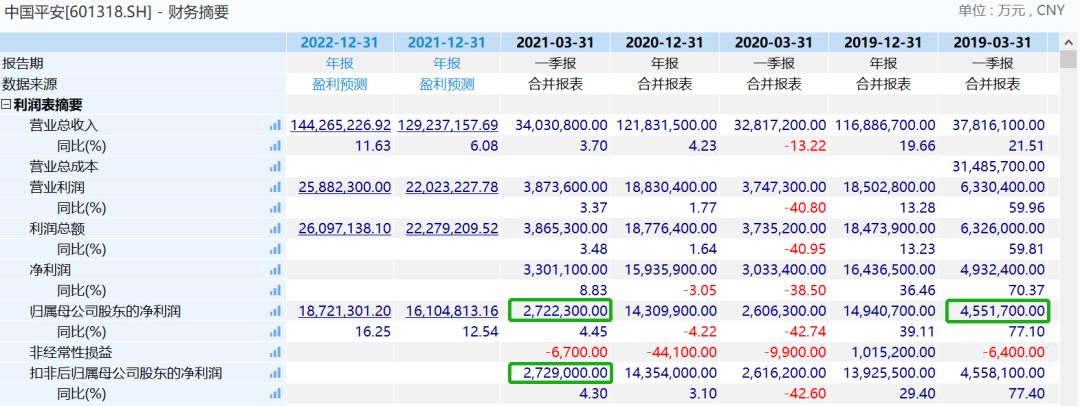Select the 2022-12-31 column header

coord(340,43)
